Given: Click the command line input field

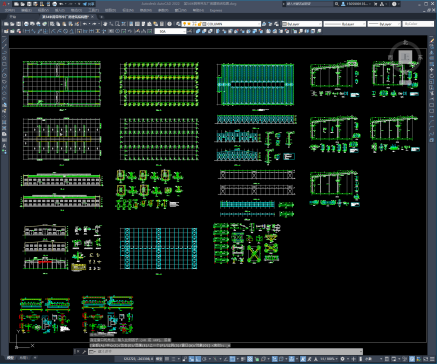Looking at the screenshot, I should point(226,351).
